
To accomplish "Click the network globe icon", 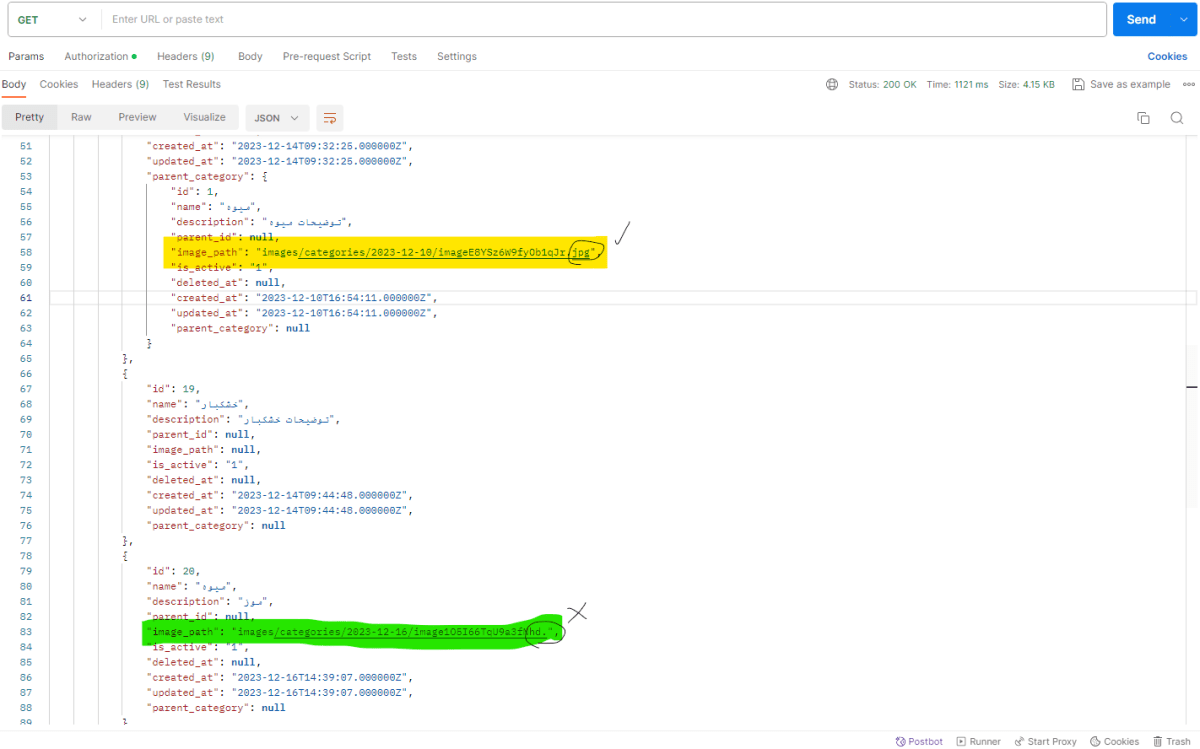I will click(832, 85).
